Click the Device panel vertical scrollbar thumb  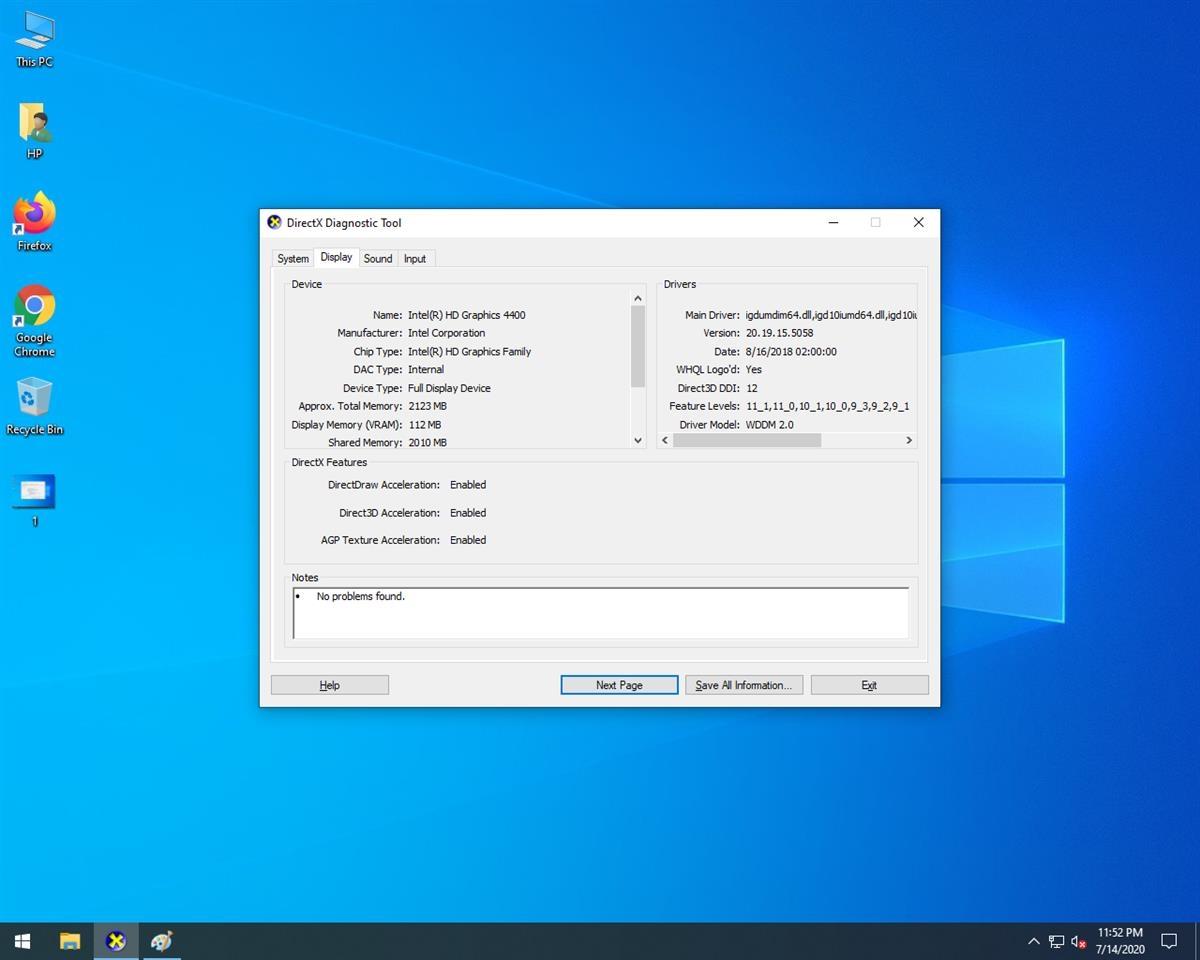pos(638,346)
